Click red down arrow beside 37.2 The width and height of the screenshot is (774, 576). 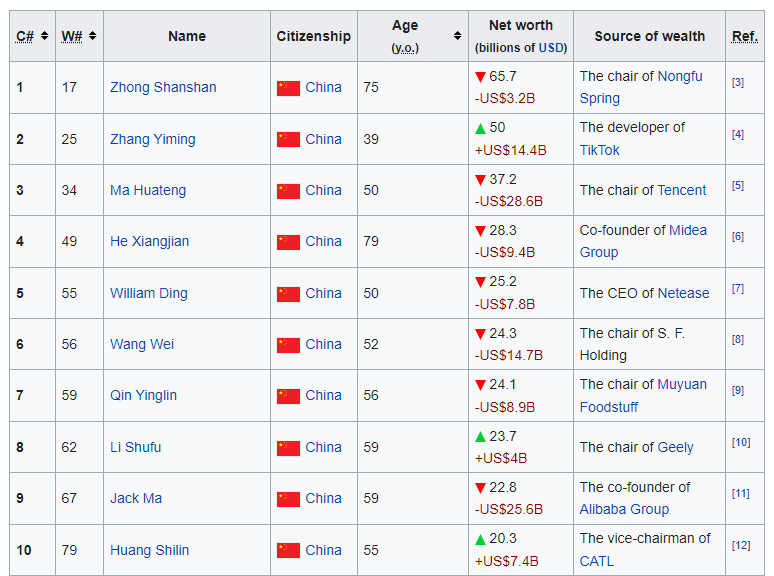[480, 180]
